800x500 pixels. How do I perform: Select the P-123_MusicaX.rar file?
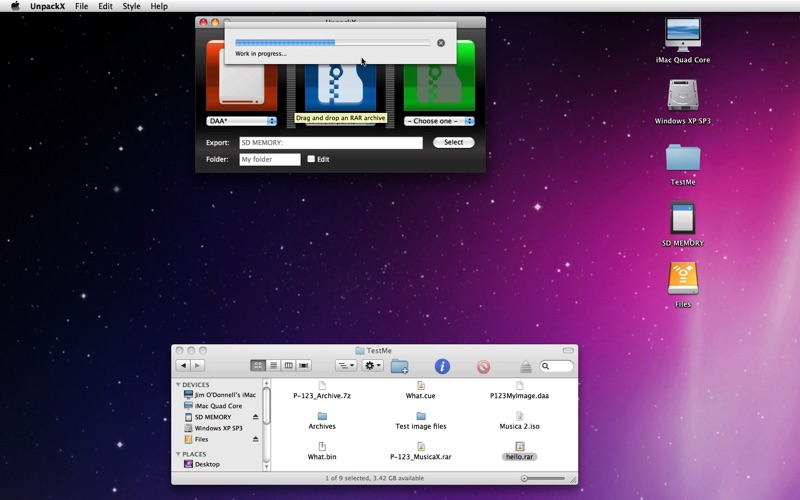pyautogui.click(x=420, y=452)
